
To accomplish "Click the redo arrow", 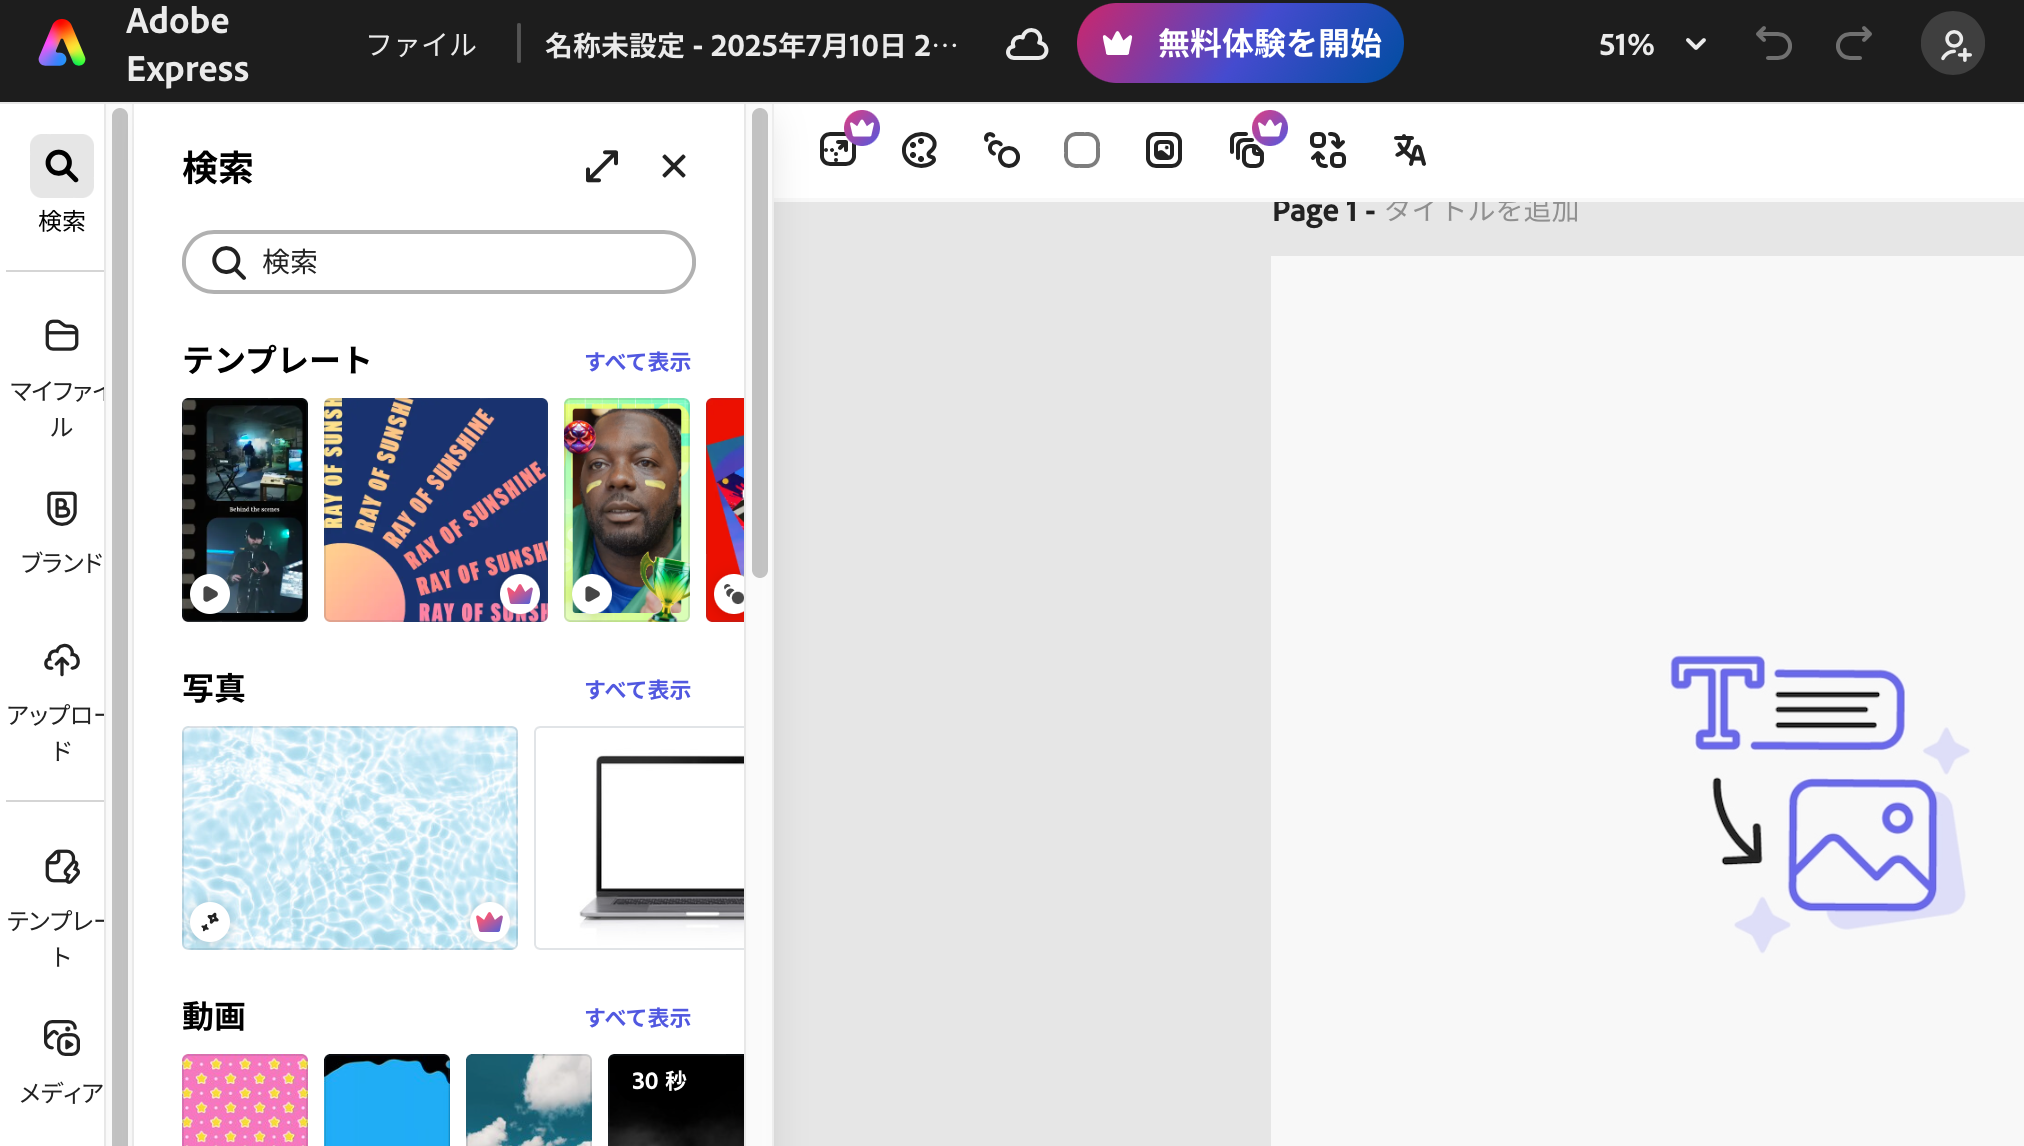I will pos(1853,45).
